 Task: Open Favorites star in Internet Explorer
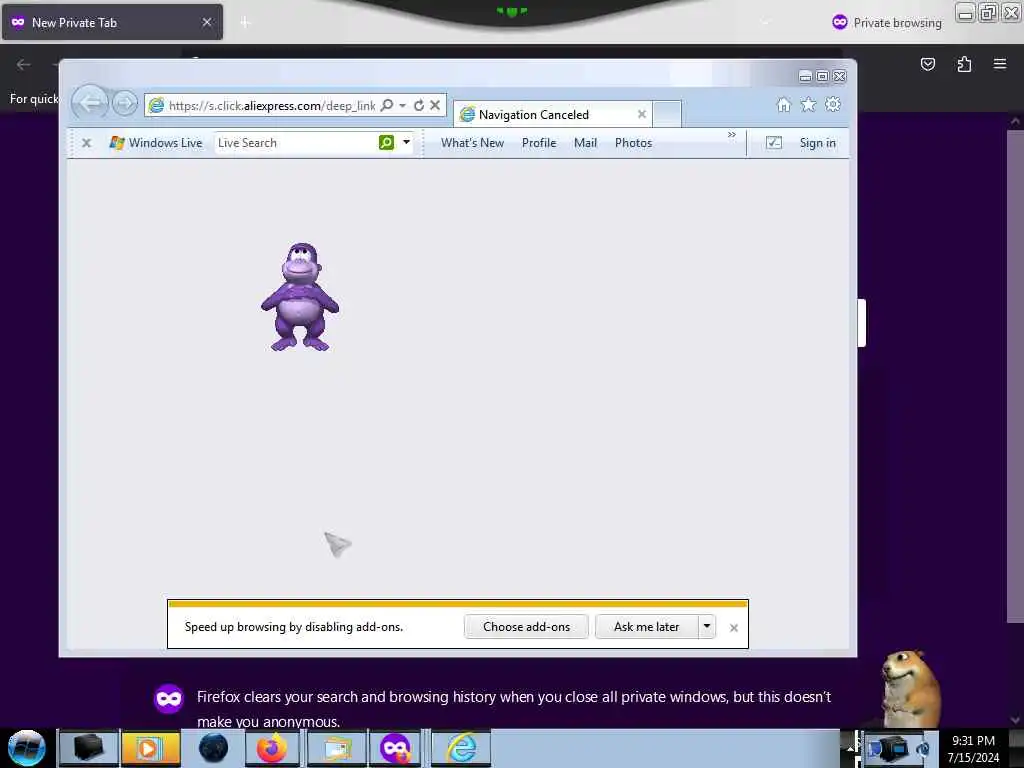pos(808,104)
